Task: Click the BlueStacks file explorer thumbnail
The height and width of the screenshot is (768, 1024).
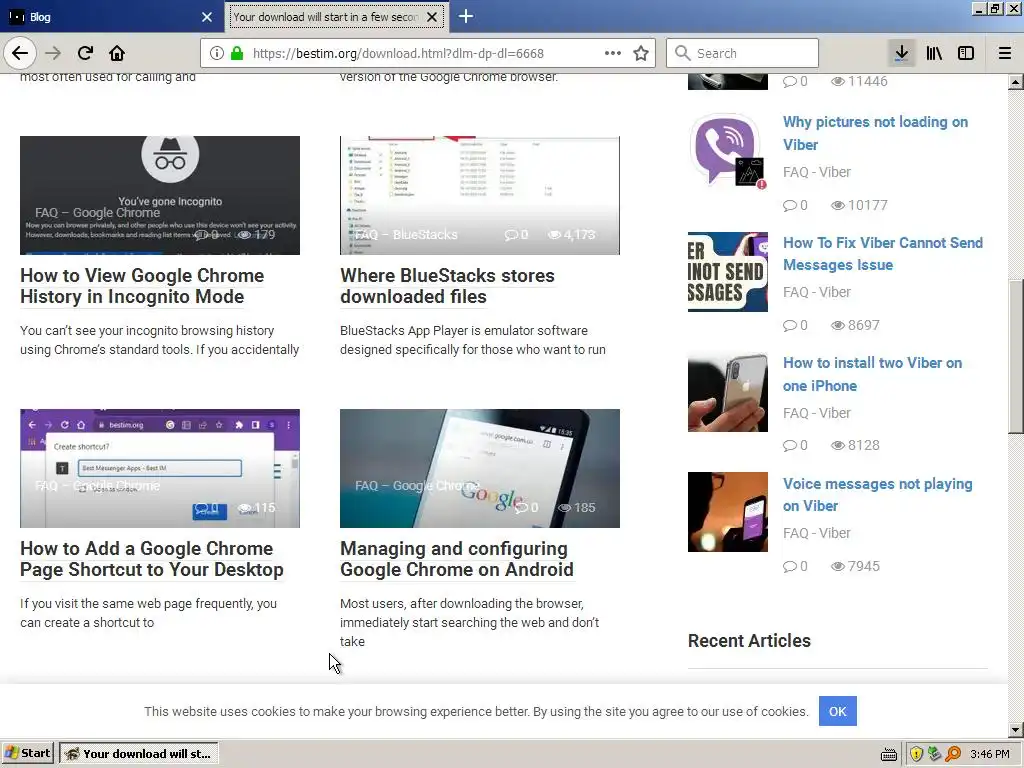Action: 480,195
